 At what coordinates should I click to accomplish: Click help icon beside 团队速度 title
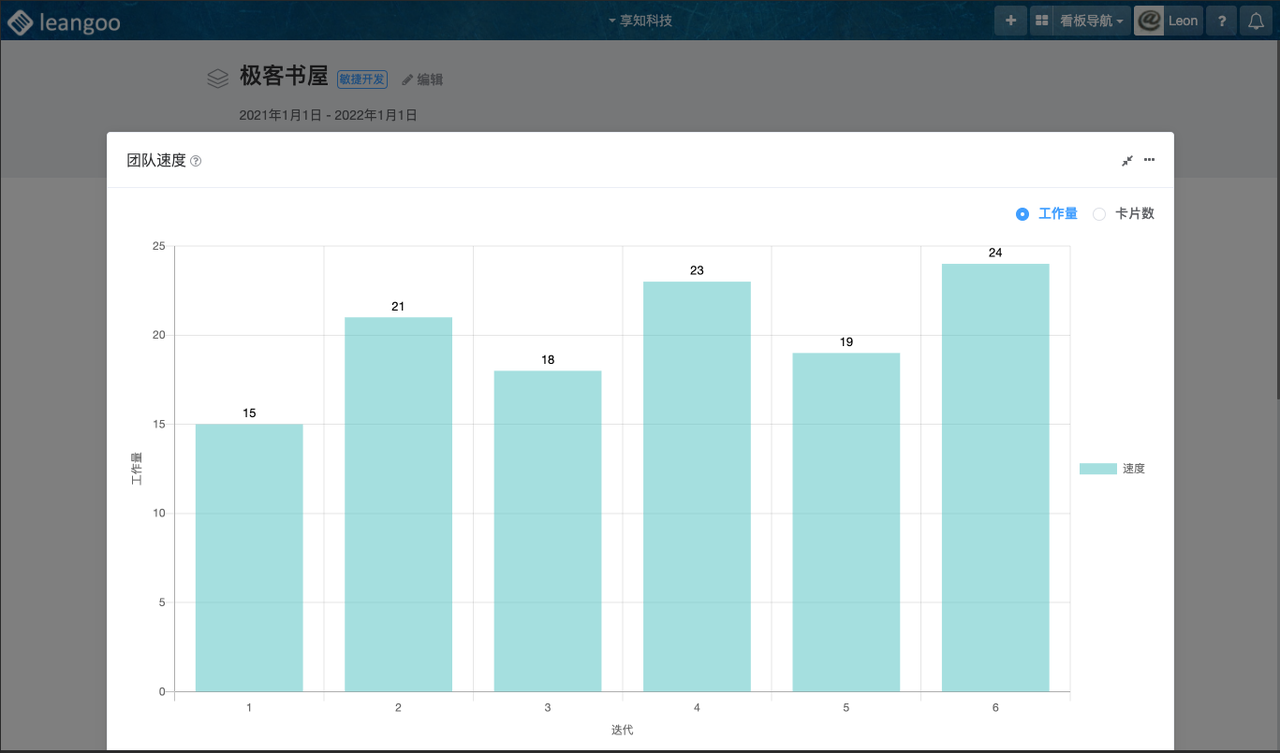[196, 161]
